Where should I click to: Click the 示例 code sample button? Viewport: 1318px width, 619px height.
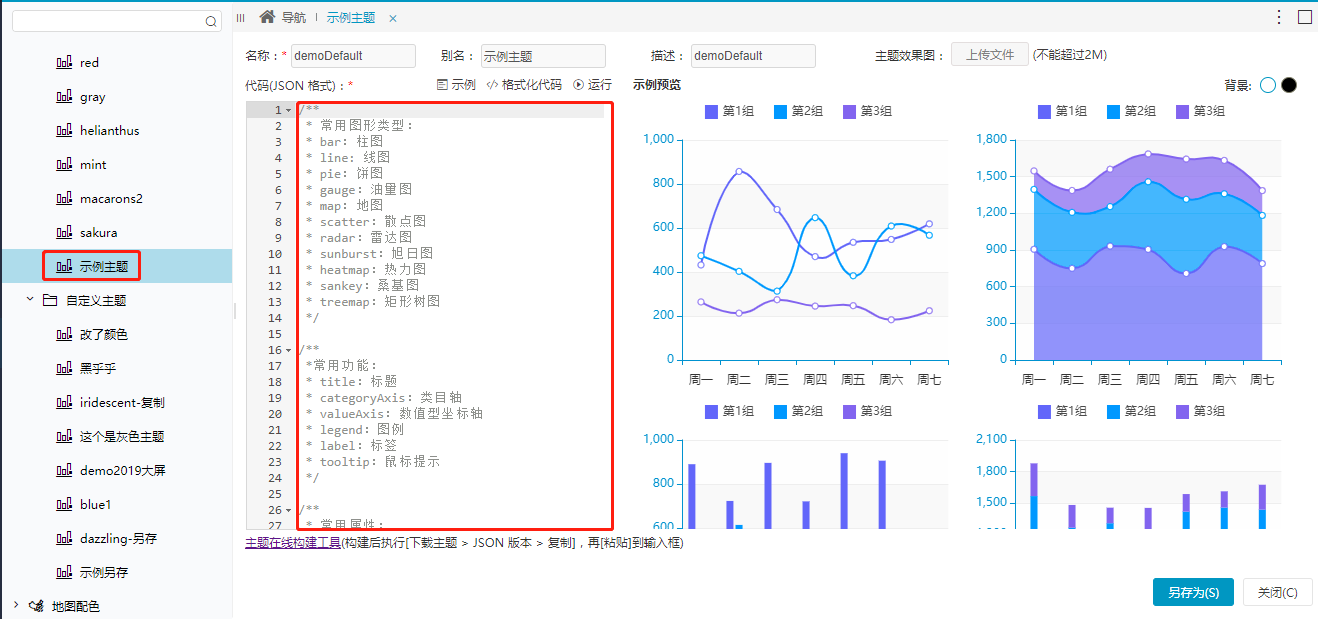[x=456, y=85]
